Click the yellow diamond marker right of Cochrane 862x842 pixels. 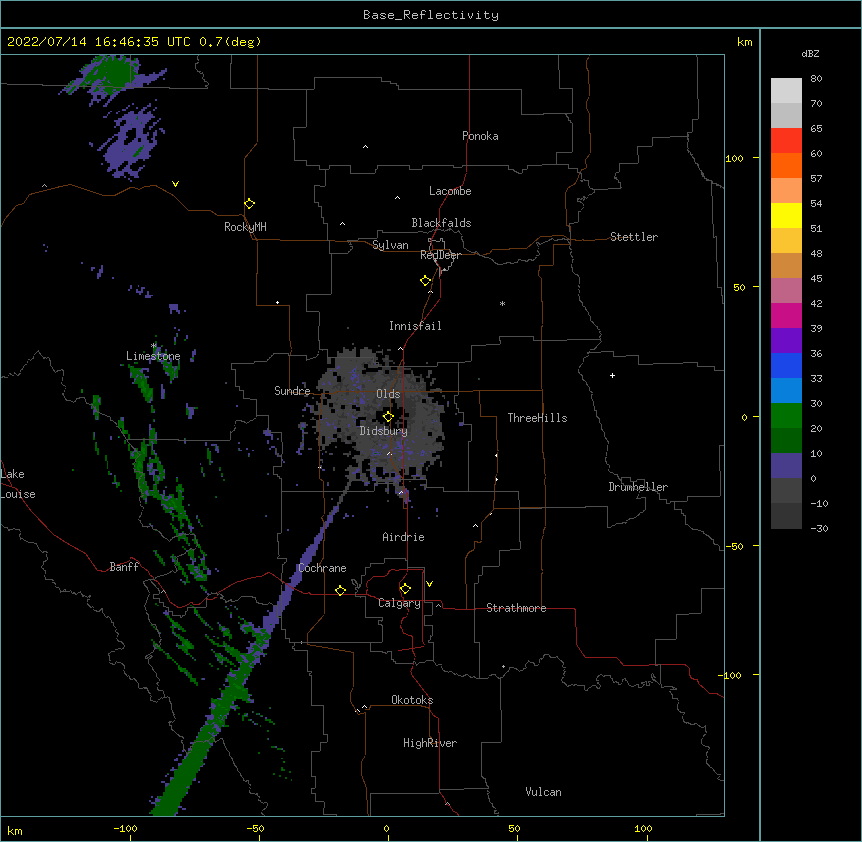[x=340, y=590]
